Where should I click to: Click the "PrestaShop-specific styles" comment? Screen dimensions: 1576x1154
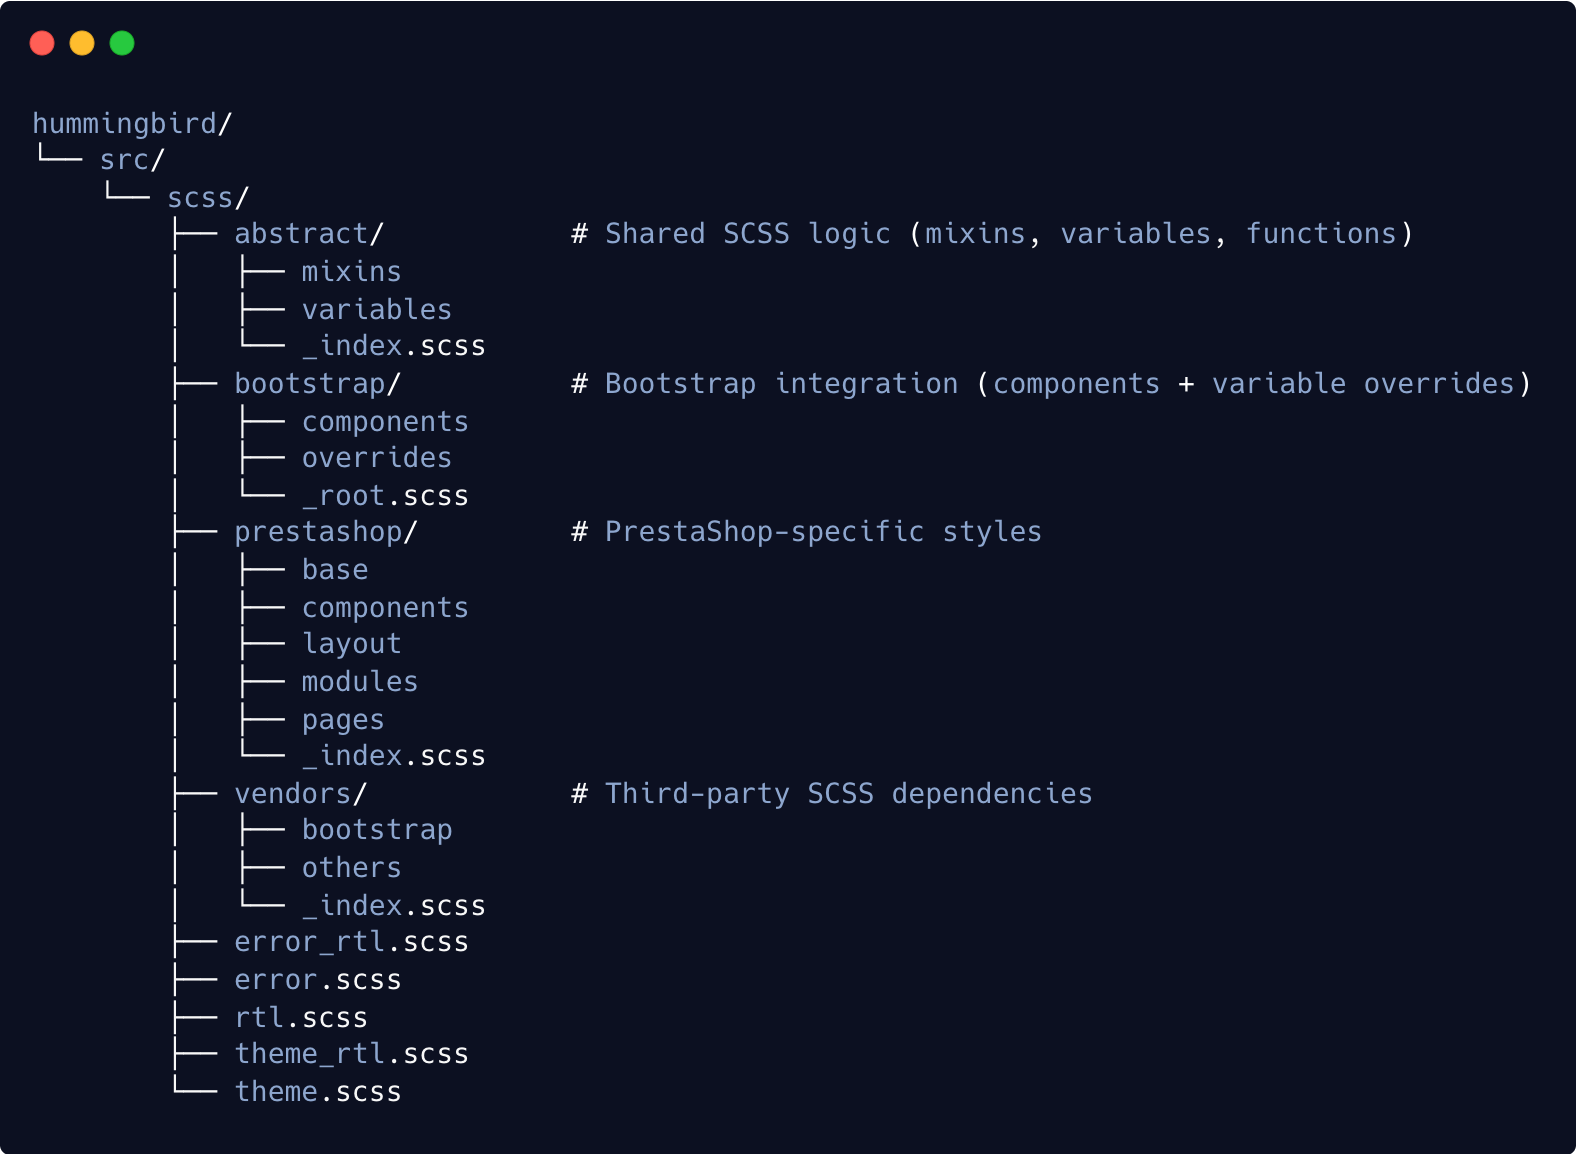pyautogui.click(x=822, y=532)
